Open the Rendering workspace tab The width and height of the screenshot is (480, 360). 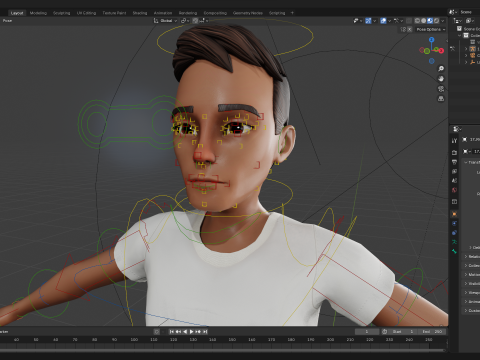188,13
